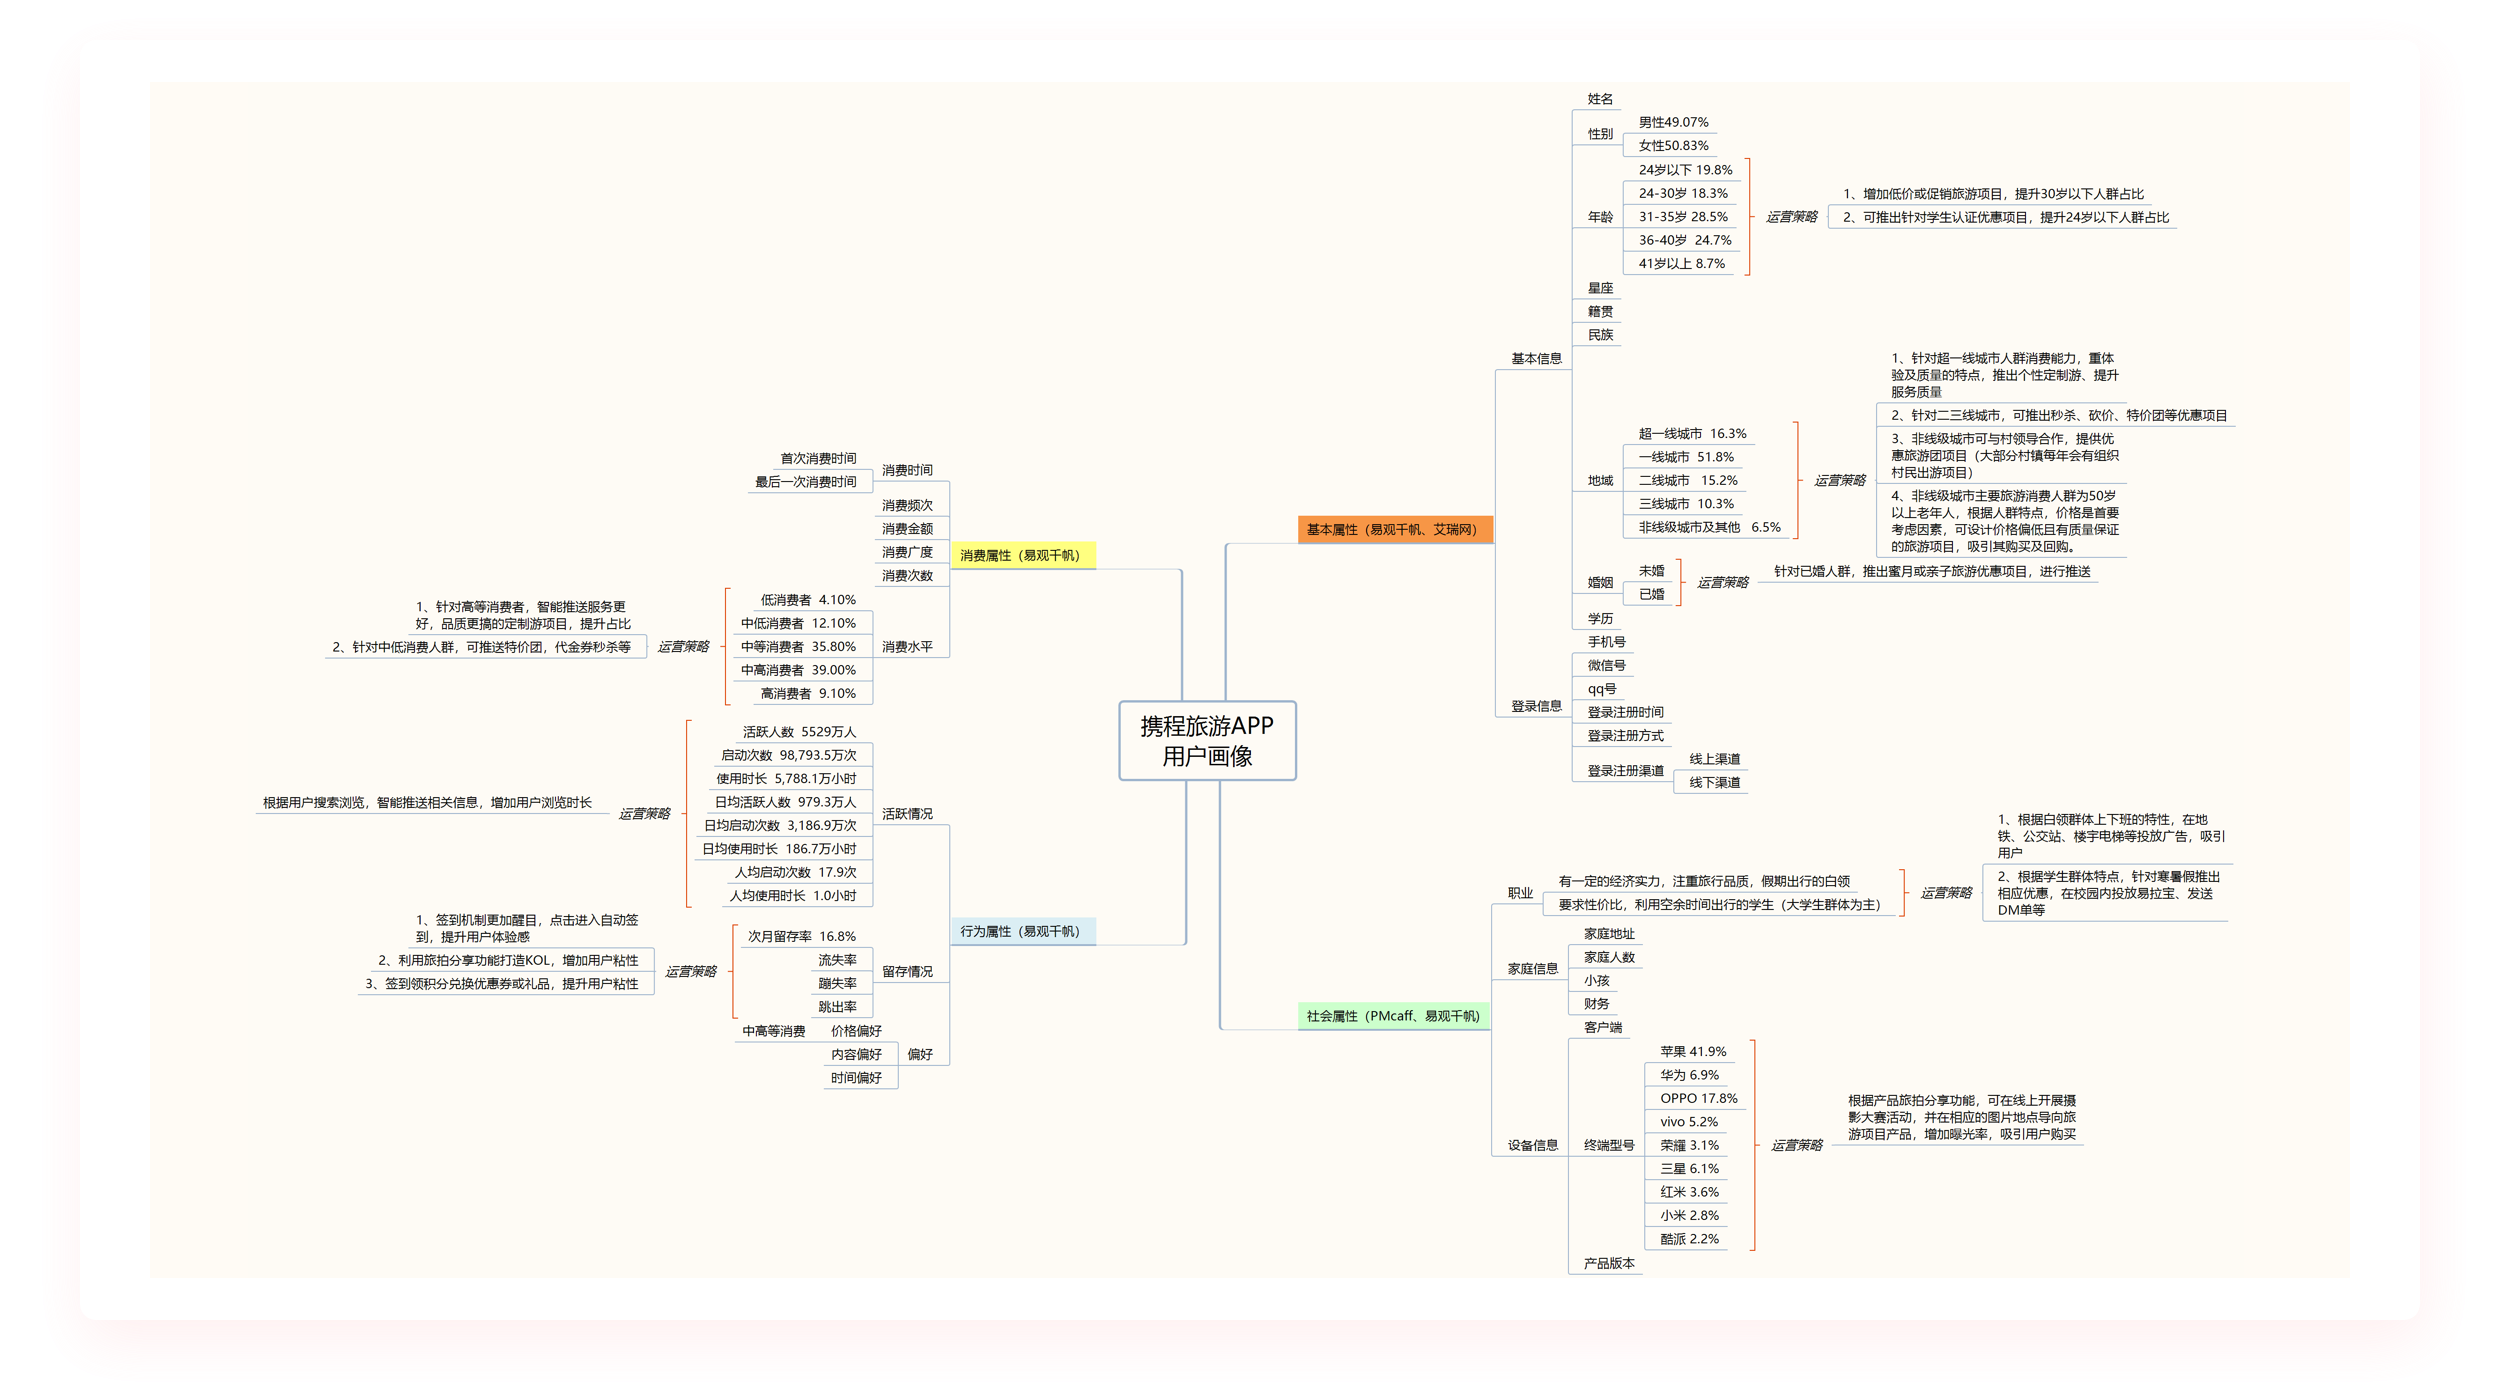Viewport: 2500px width, 1400px height.
Task: Click the 运营策略 label beside 年龄 brackets
Action: click(1791, 216)
